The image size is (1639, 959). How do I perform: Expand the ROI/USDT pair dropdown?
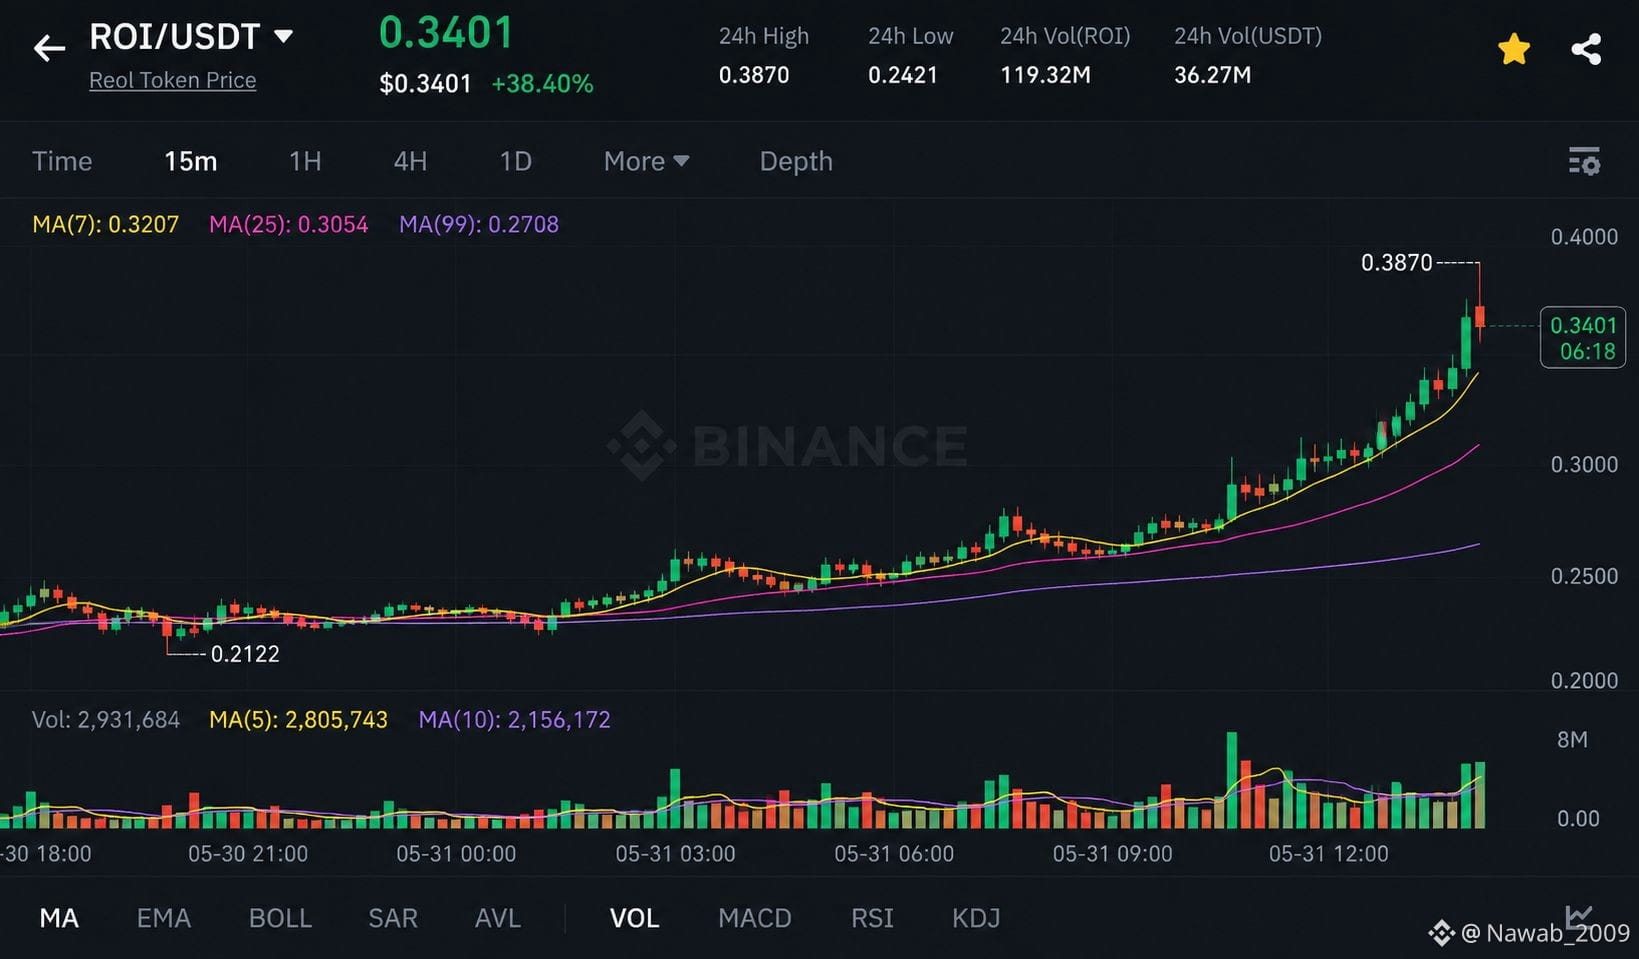284,37
